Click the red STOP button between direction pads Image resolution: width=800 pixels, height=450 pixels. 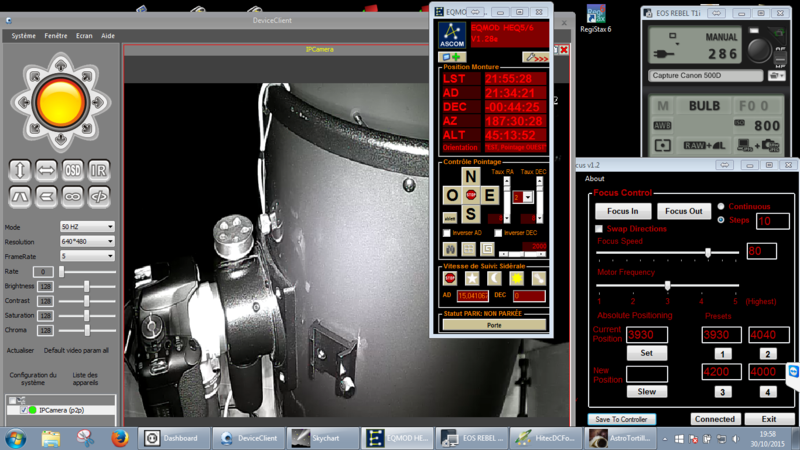pyautogui.click(x=470, y=195)
